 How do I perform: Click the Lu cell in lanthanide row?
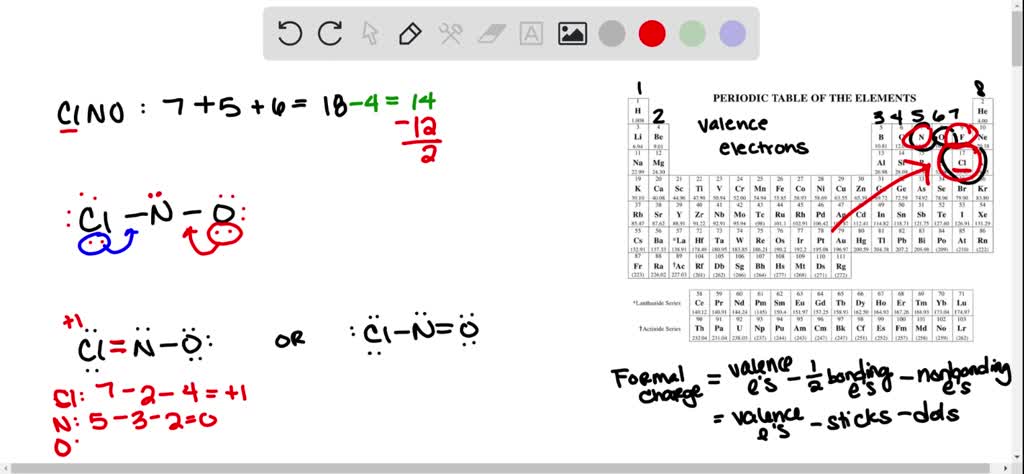click(x=963, y=303)
